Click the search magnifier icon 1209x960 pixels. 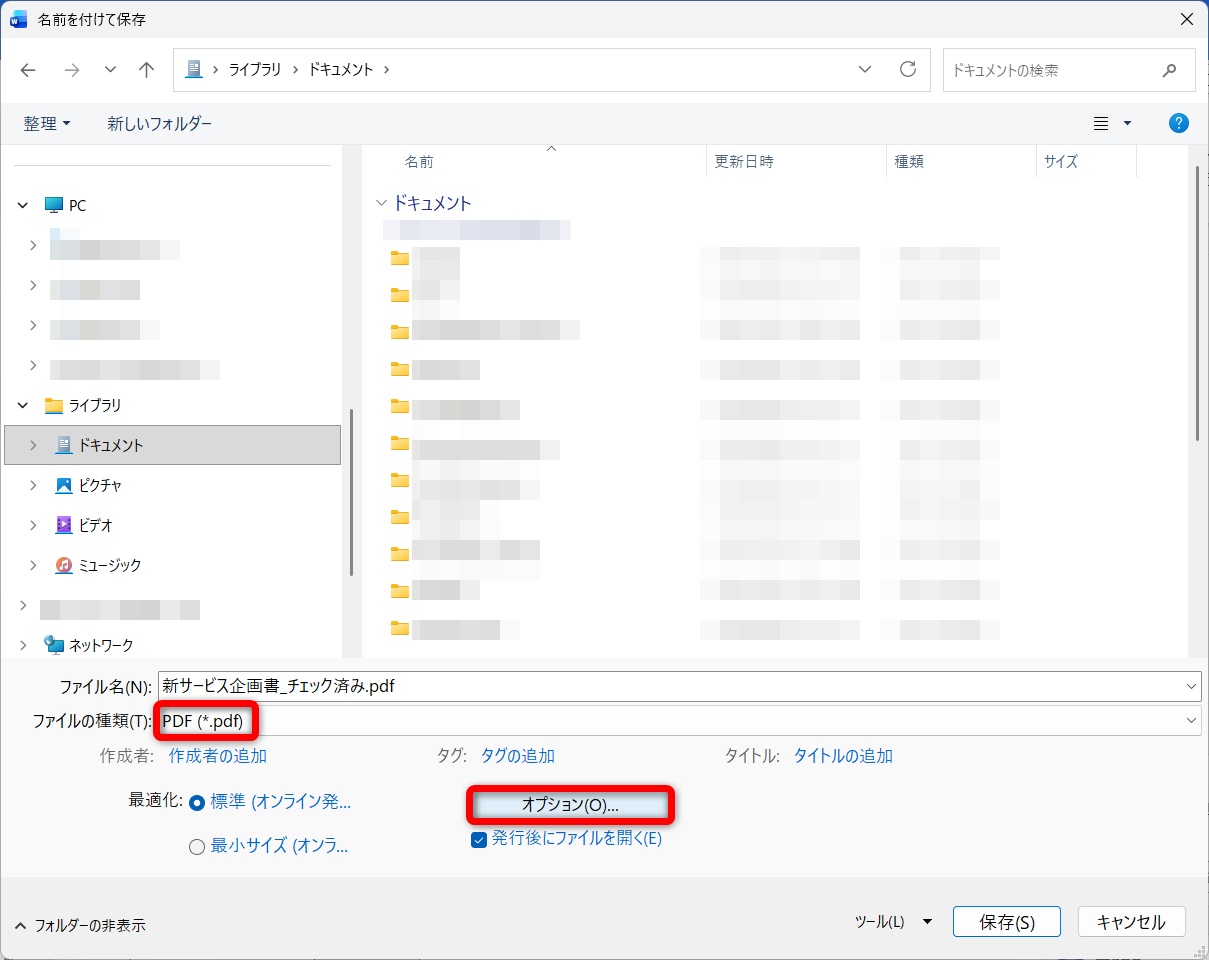[1170, 70]
